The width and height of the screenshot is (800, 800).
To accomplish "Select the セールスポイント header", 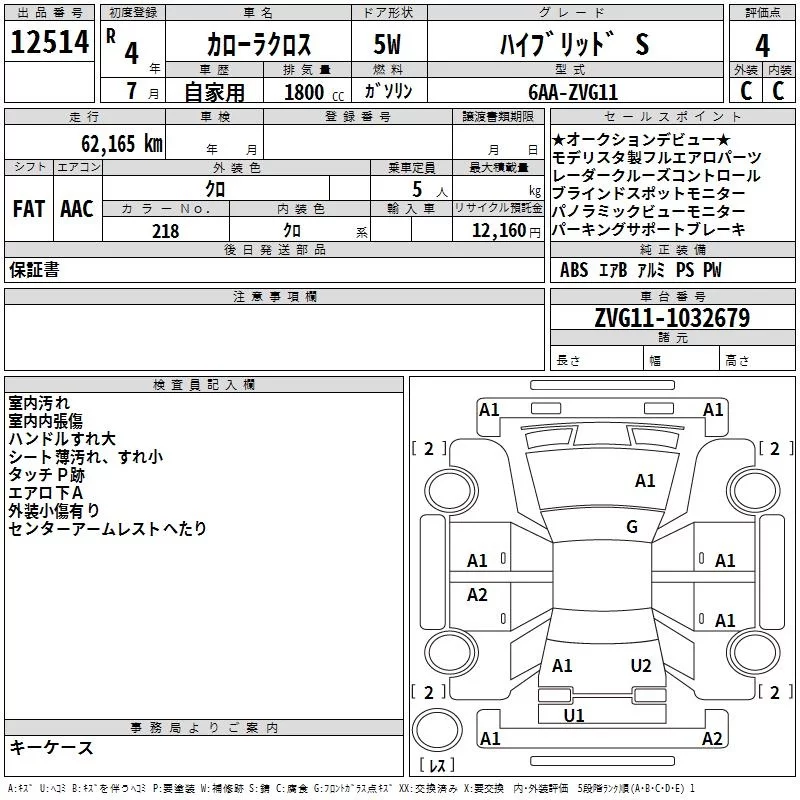I will point(672,116).
